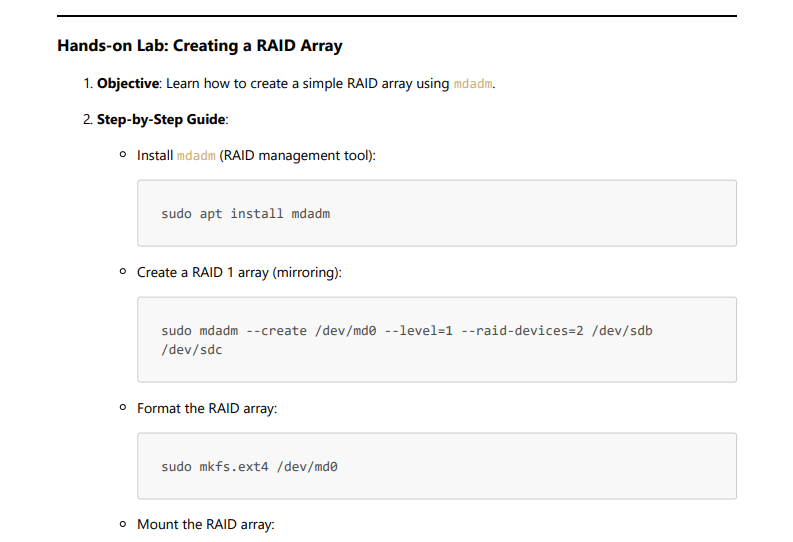This screenshot has width=793, height=542.
Task: Click the 'Create a RAID 1 array (mirroring)' text
Action: tap(239, 273)
